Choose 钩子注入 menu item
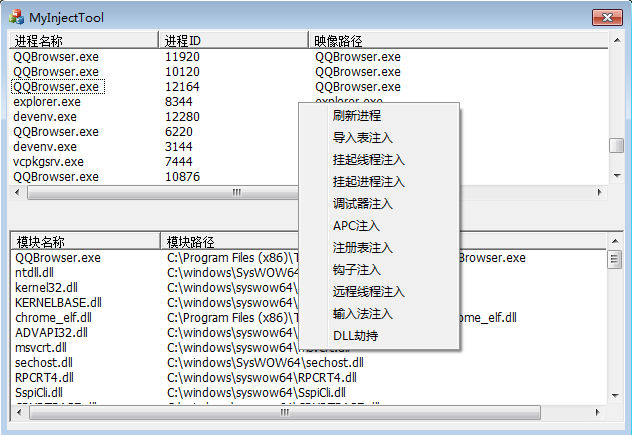The image size is (632, 435). coord(357,270)
